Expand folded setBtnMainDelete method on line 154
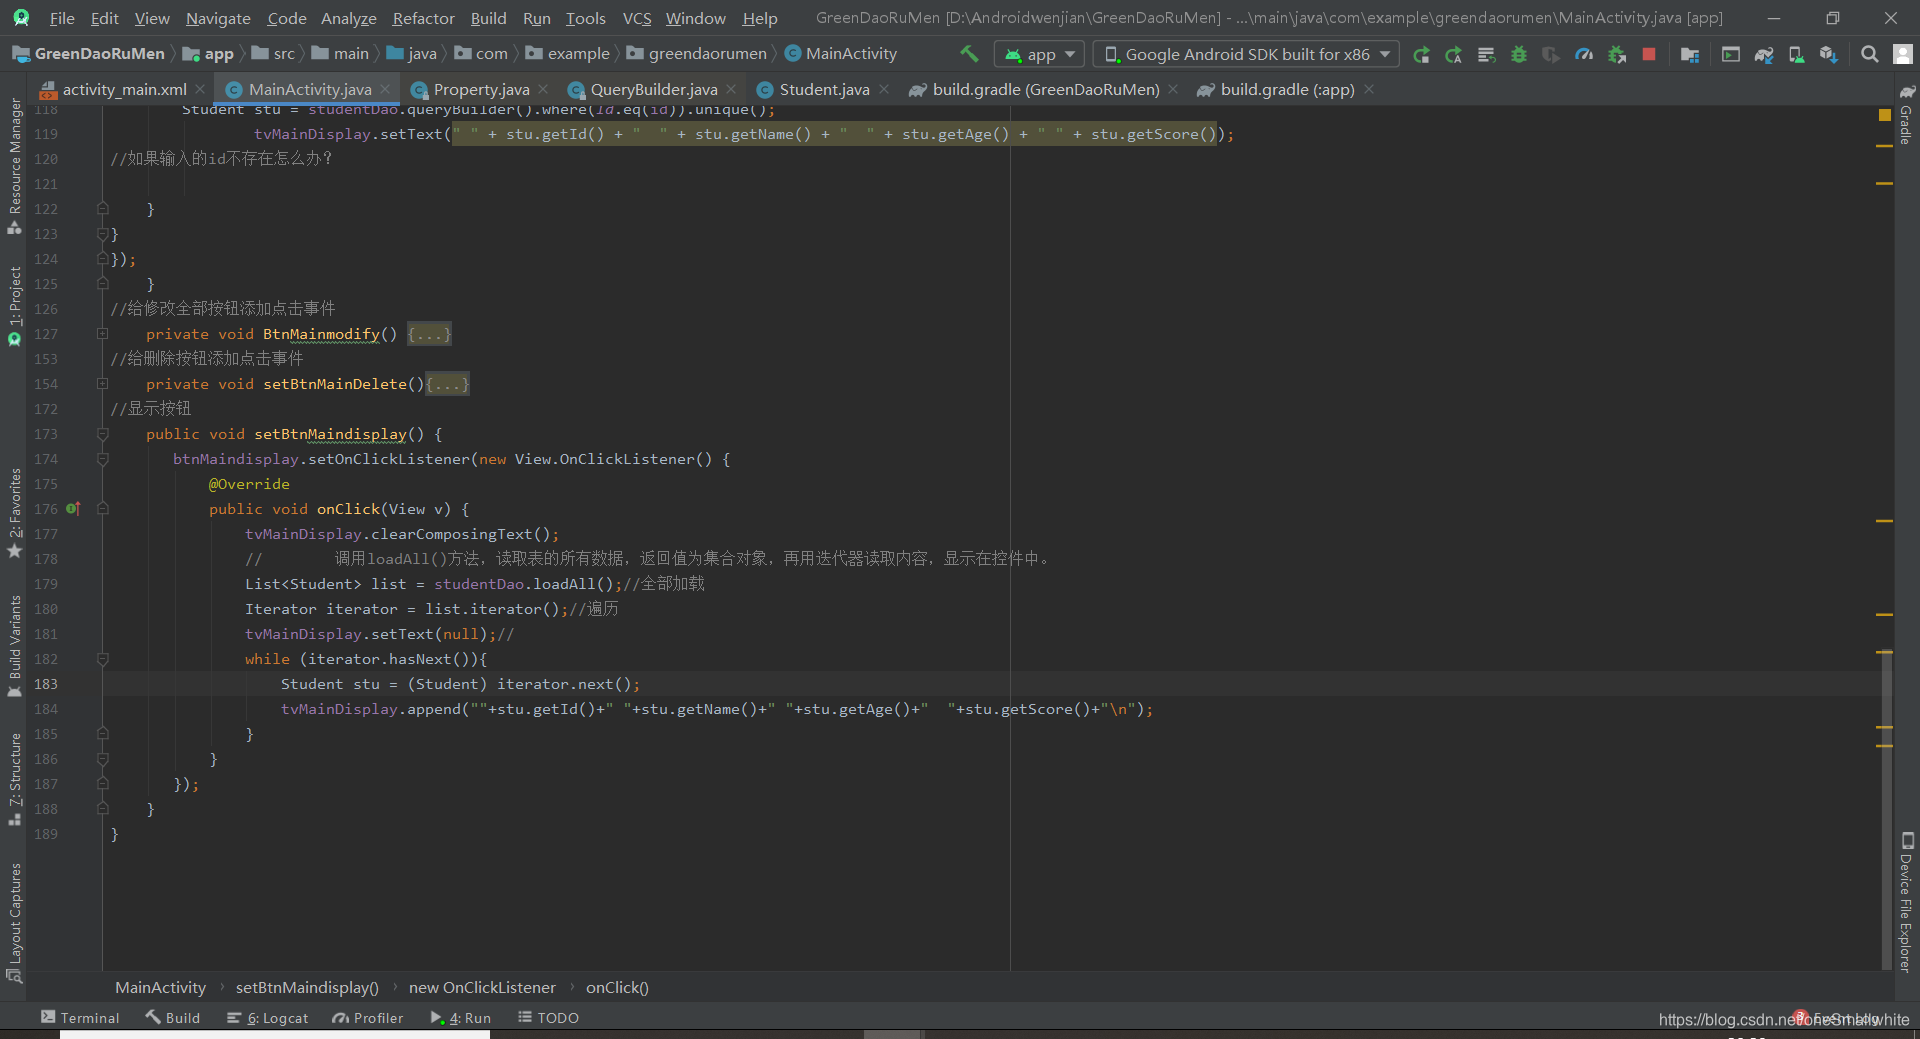The width and height of the screenshot is (1920, 1039). tap(102, 384)
